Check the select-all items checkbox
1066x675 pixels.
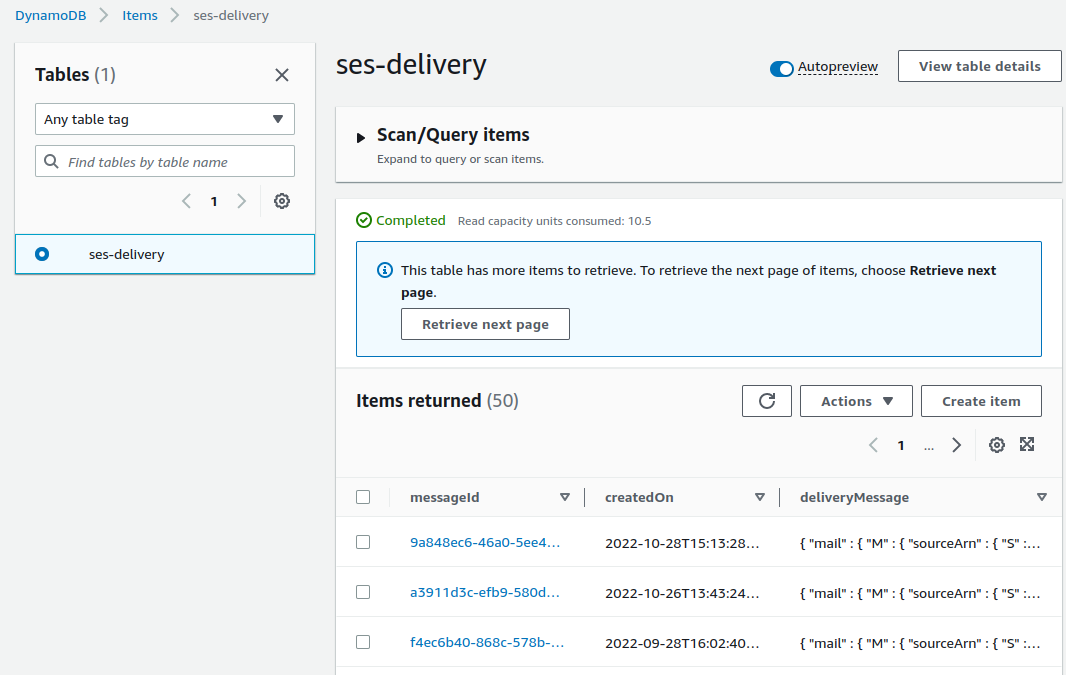363,498
